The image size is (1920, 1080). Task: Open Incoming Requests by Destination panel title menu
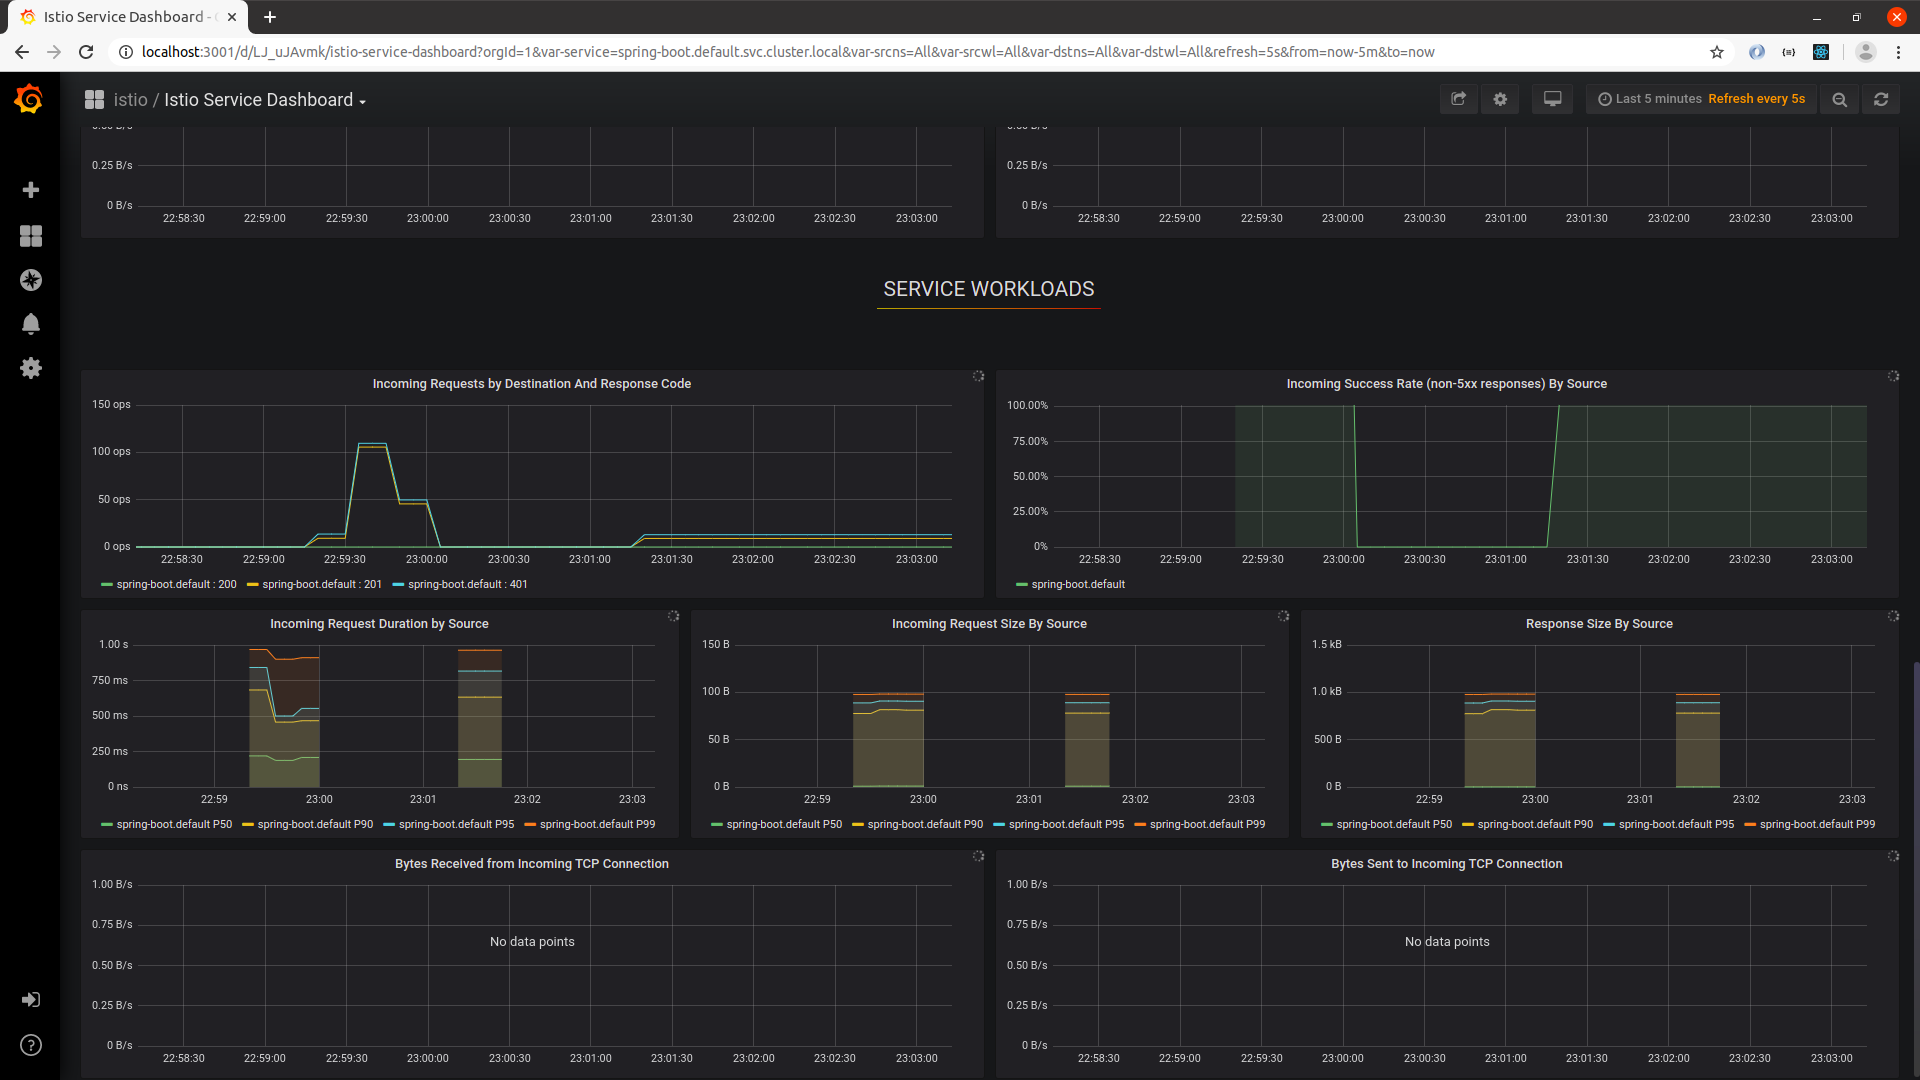[531, 384]
